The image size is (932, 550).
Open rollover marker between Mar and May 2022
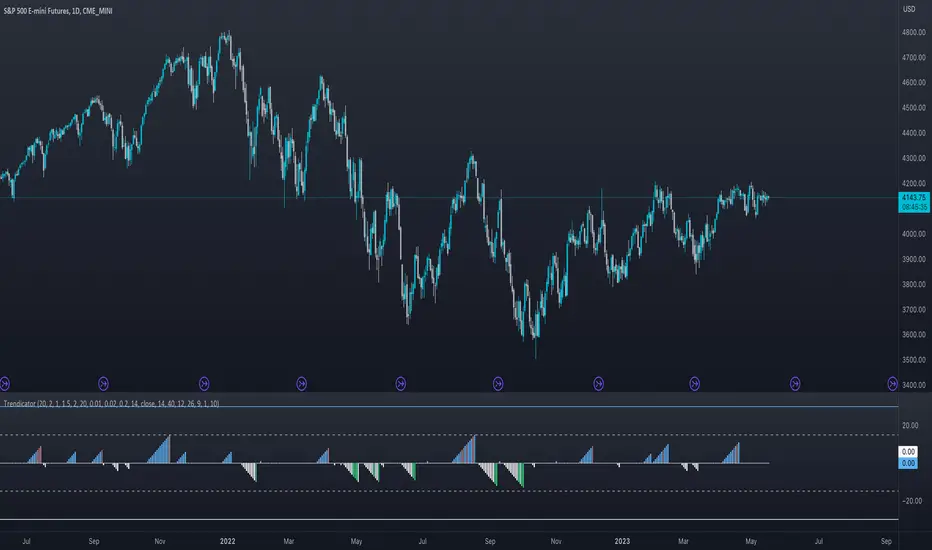[301, 384]
